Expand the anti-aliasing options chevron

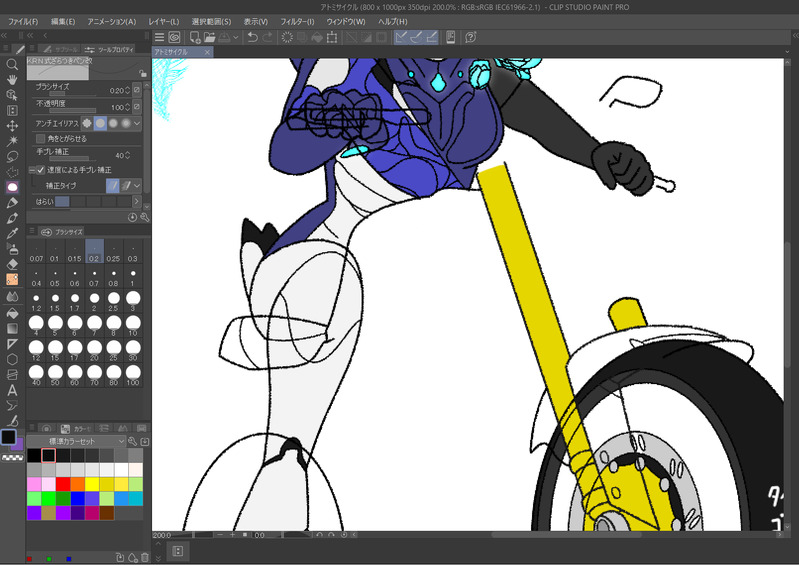click(x=137, y=123)
